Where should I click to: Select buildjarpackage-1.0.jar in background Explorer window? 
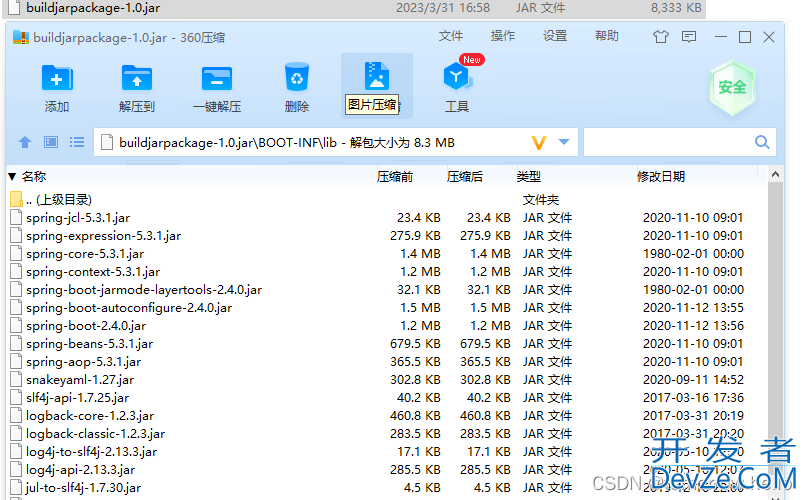tap(354, 8)
